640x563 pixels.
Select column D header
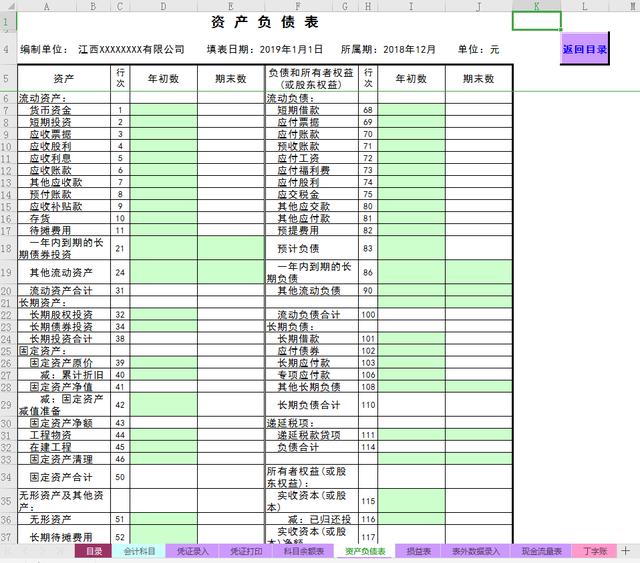click(163, 6)
